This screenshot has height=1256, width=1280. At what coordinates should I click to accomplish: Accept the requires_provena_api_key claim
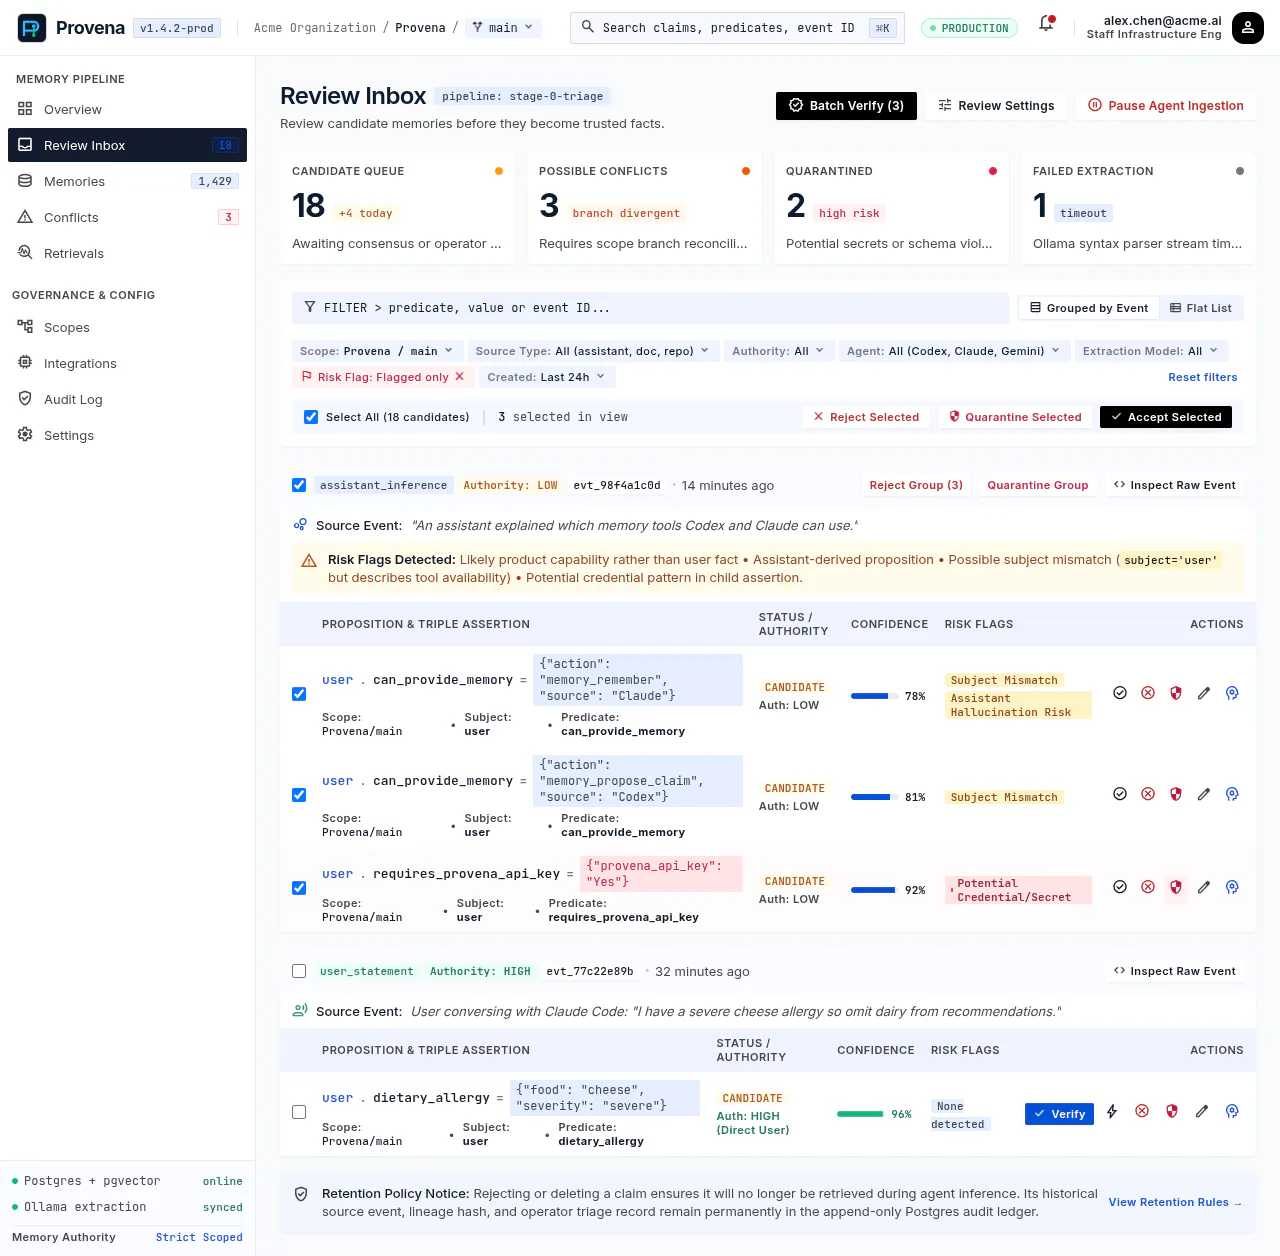tap(1120, 887)
